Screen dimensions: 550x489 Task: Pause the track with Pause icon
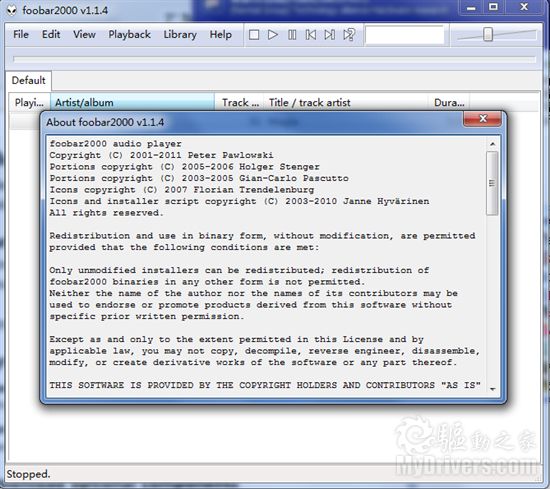(x=292, y=35)
